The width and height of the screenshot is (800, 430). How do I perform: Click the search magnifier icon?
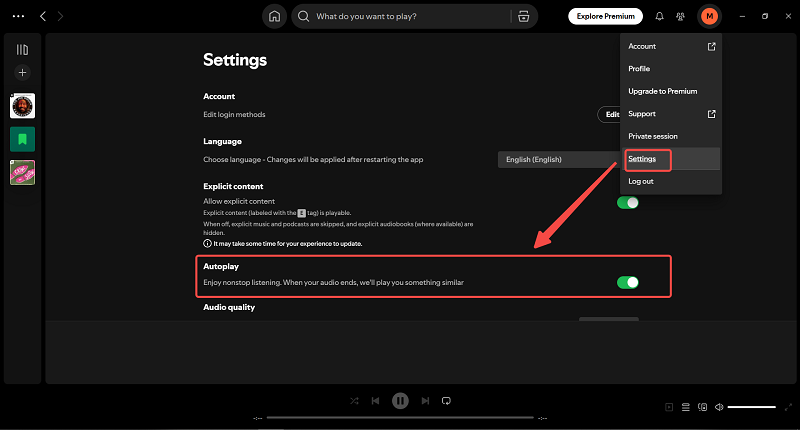(x=304, y=16)
